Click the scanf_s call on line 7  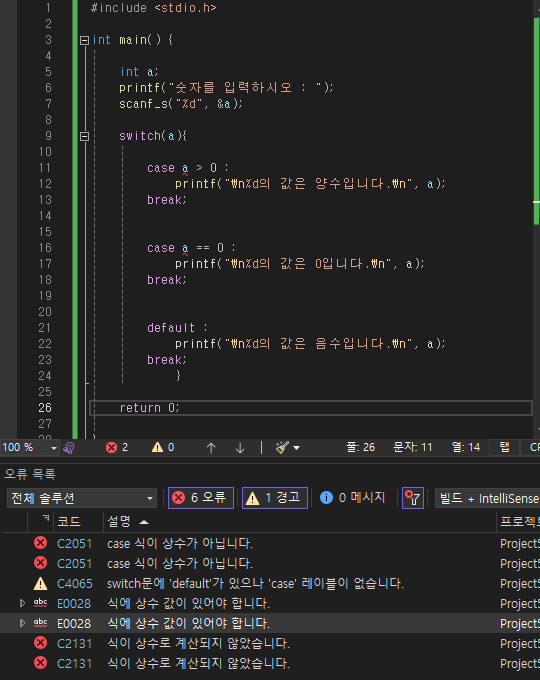click(180, 104)
